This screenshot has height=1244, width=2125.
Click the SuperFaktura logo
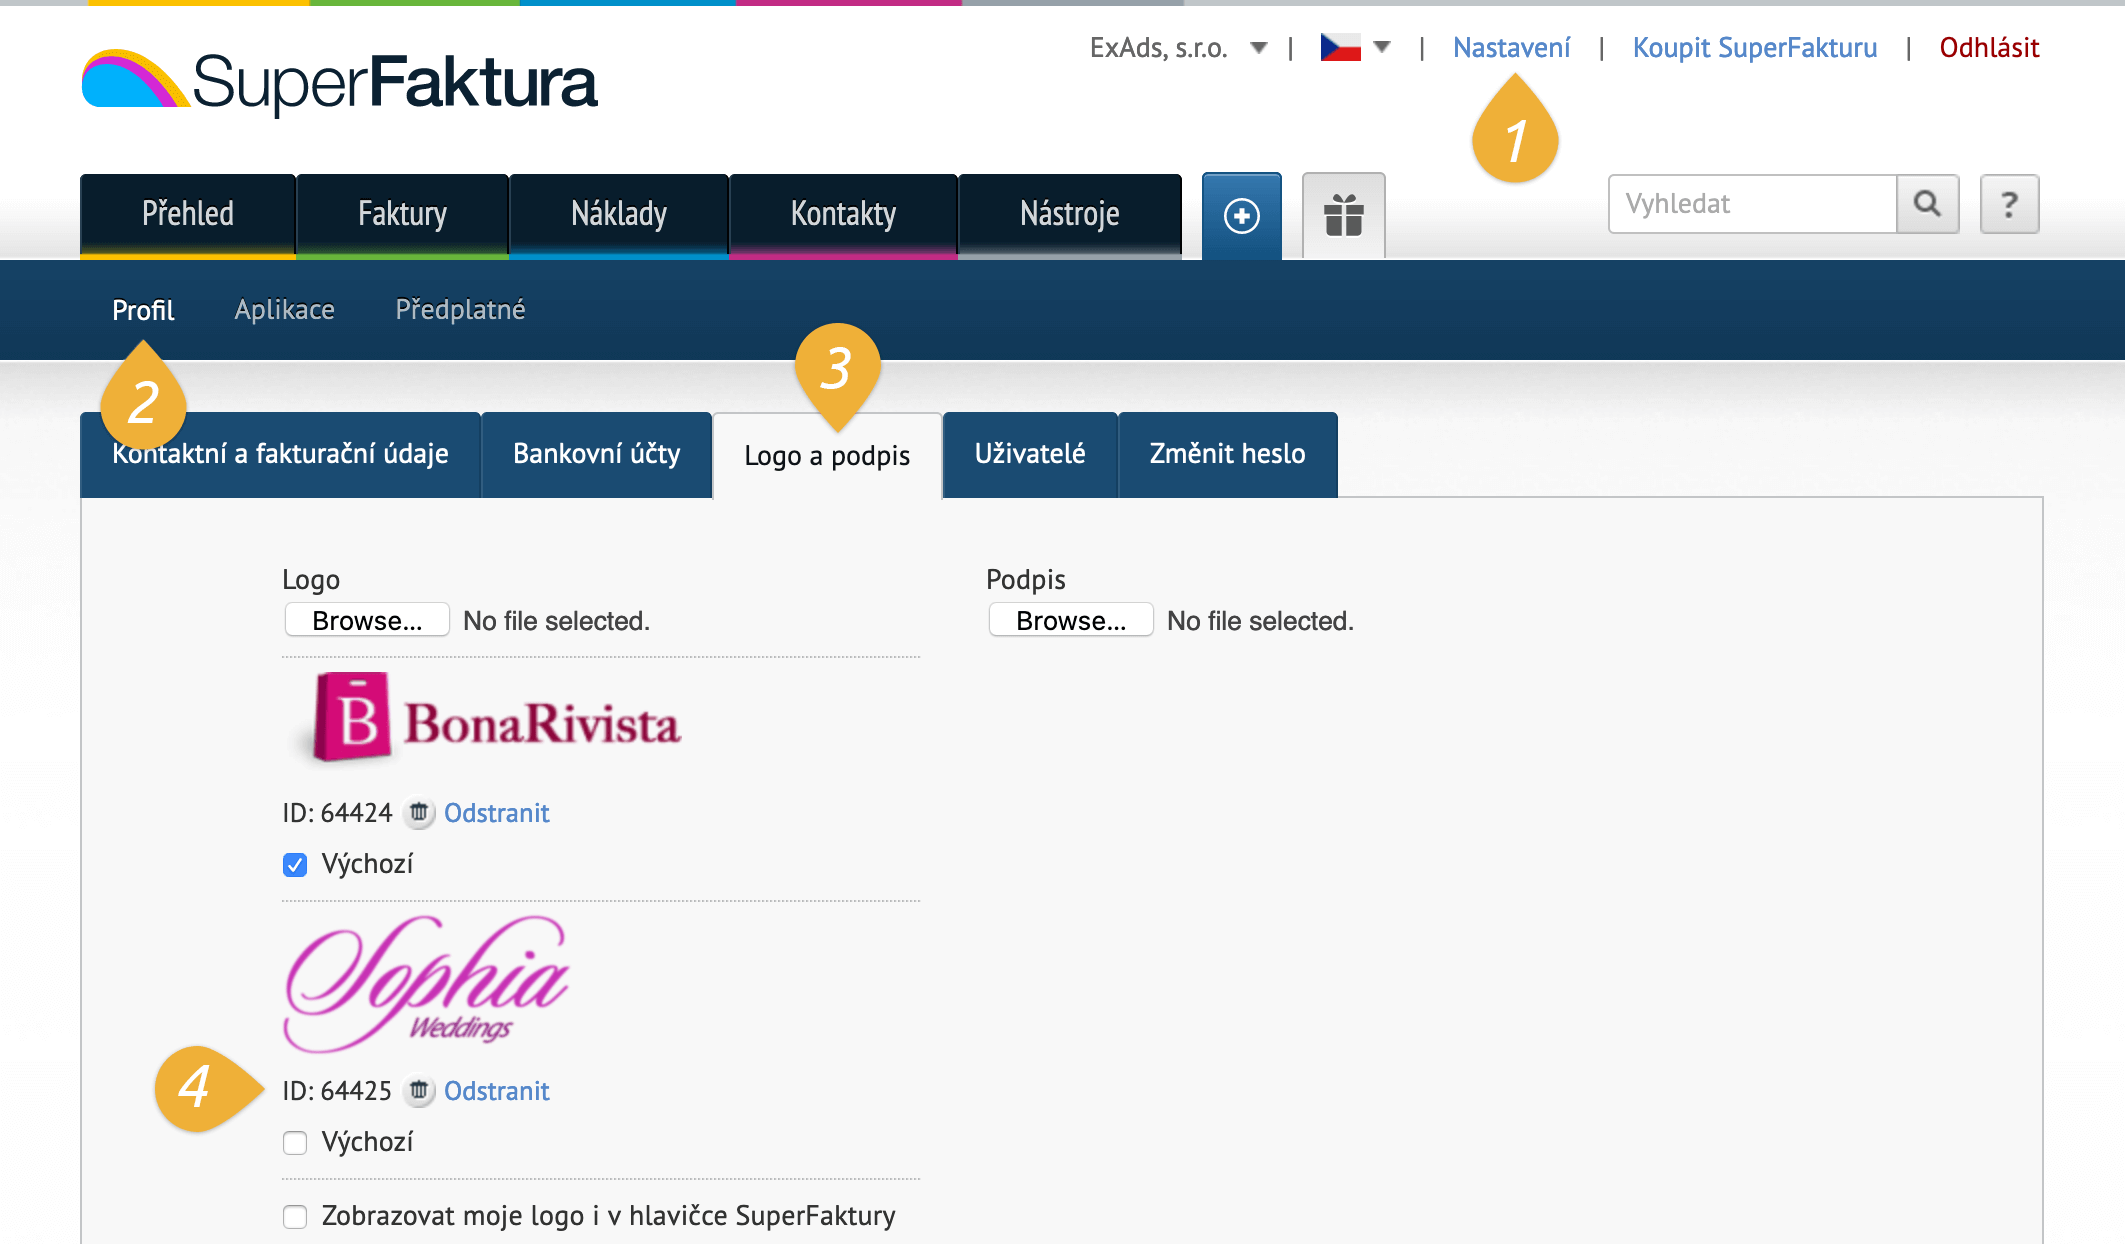(339, 82)
